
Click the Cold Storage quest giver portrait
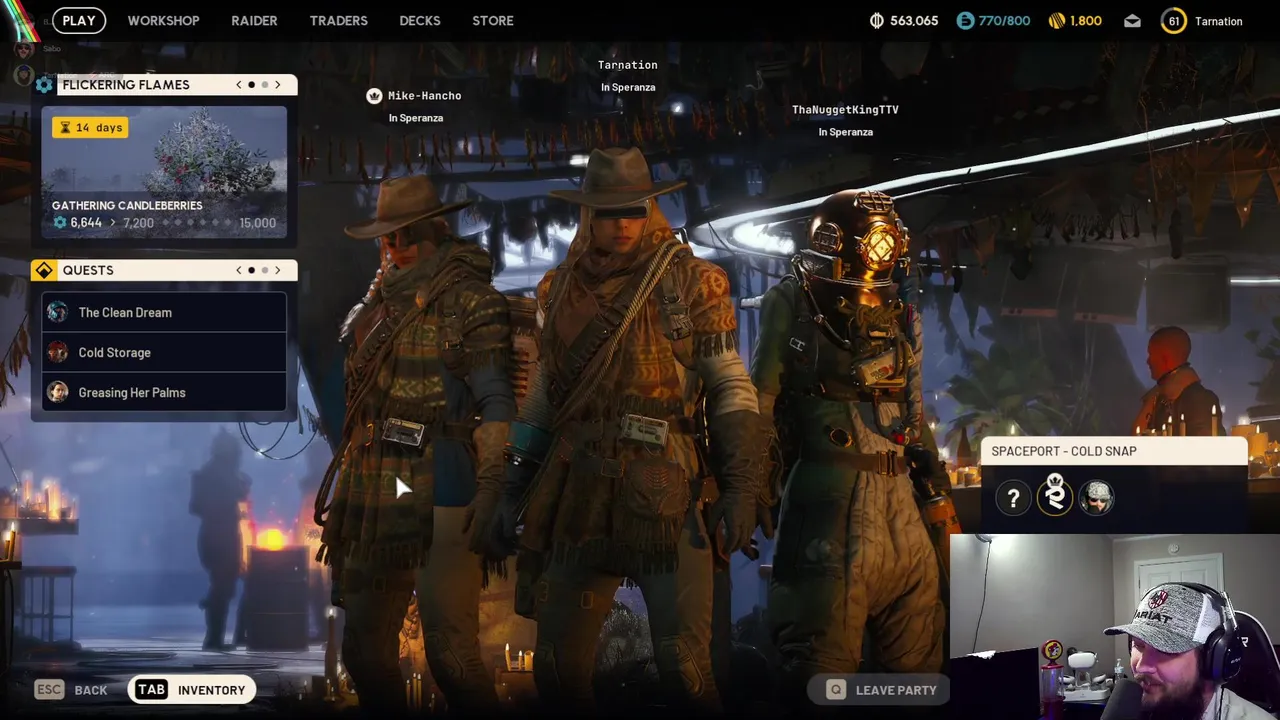[58, 352]
